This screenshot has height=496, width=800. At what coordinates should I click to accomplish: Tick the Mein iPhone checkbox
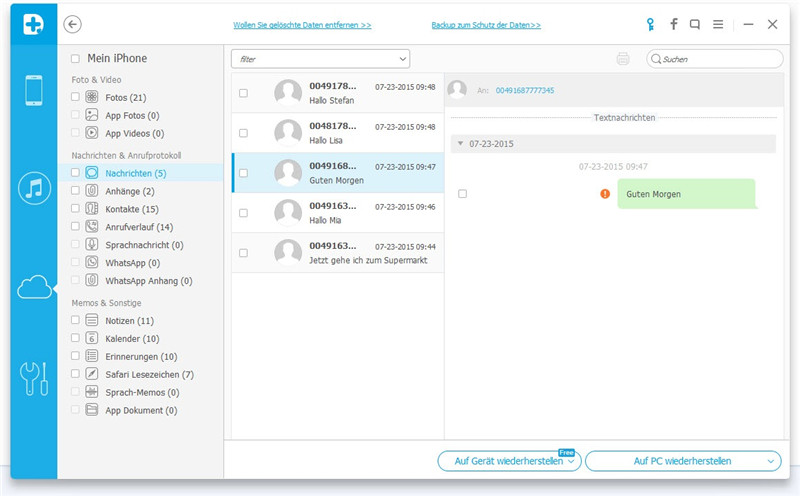[76, 59]
